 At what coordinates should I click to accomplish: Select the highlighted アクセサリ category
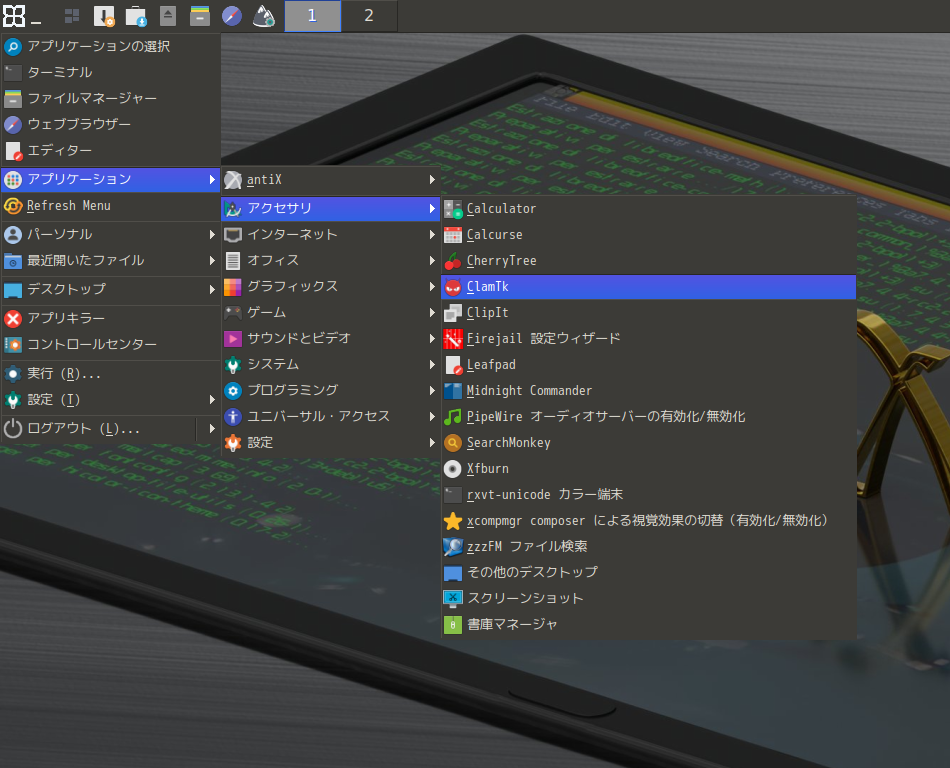pos(330,208)
